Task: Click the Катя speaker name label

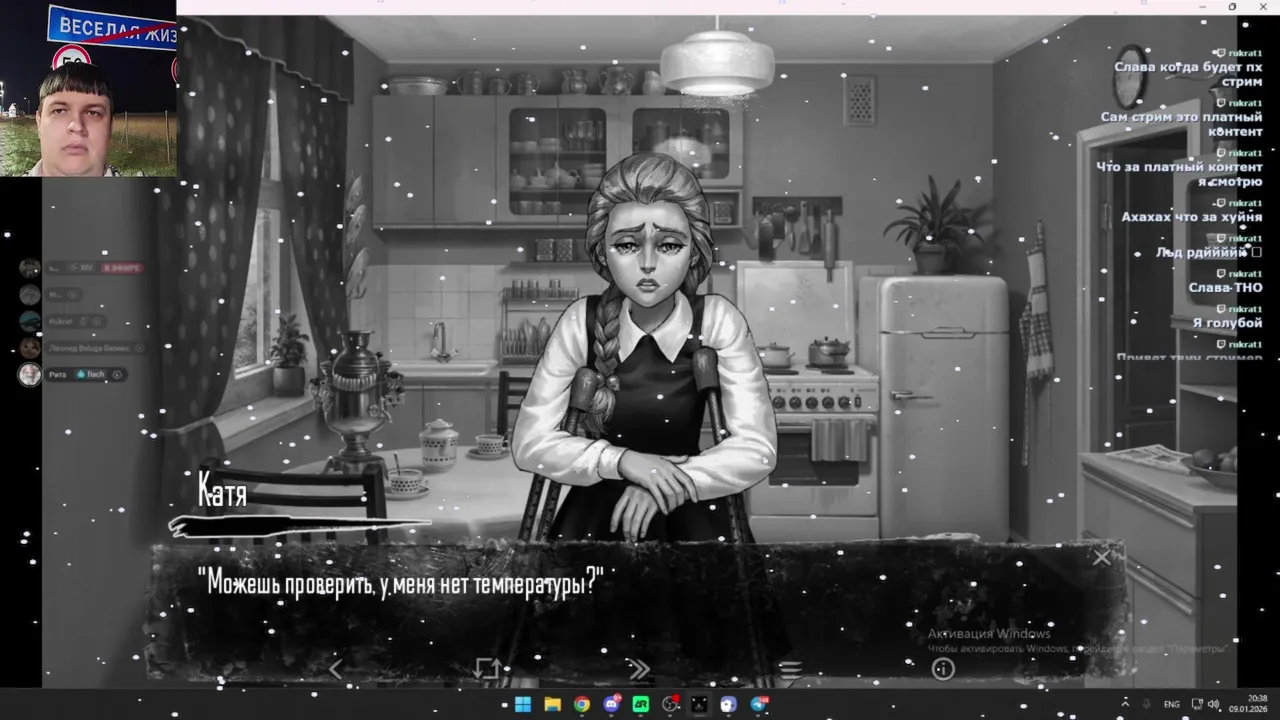Action: (x=223, y=491)
